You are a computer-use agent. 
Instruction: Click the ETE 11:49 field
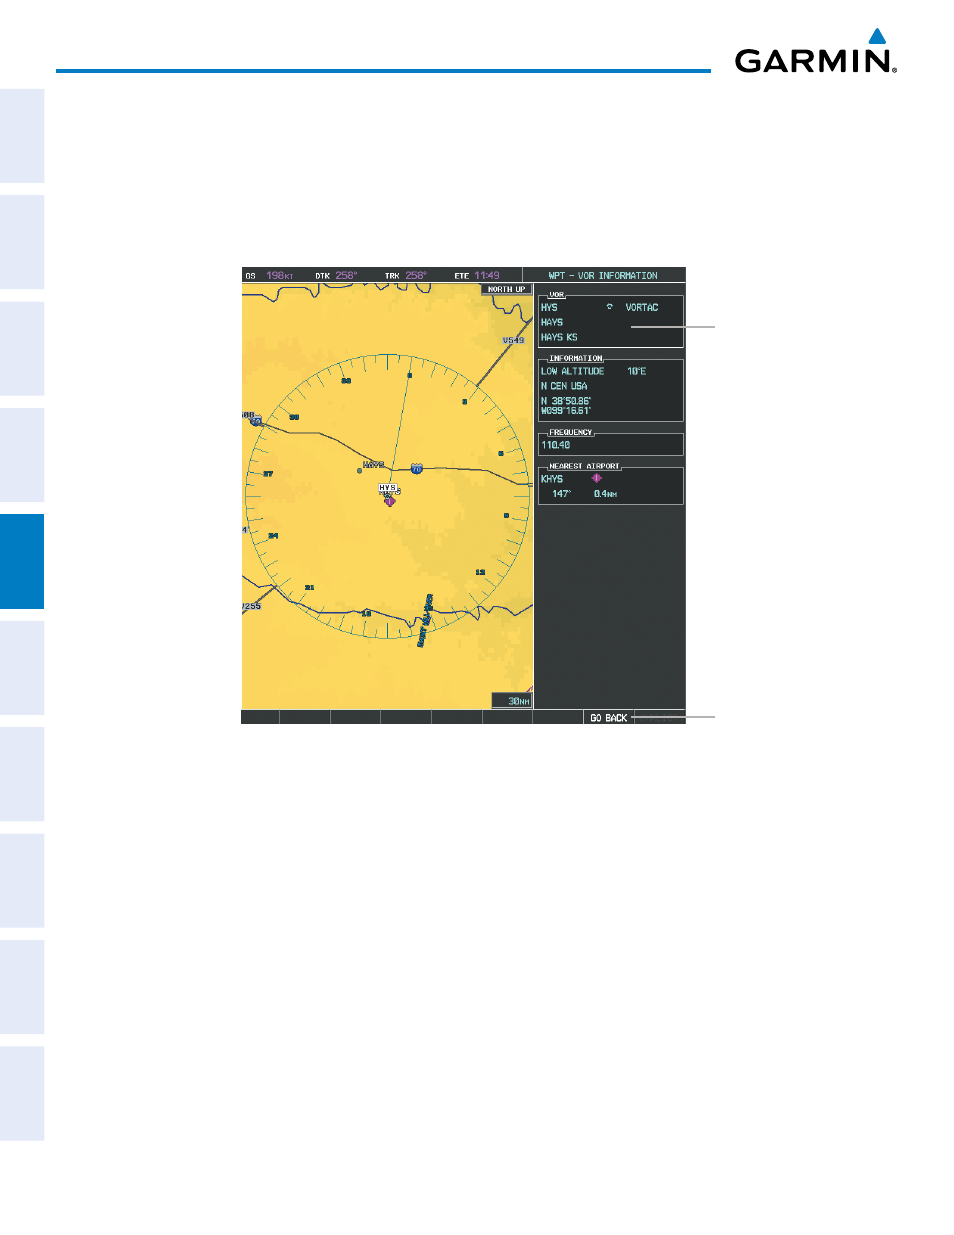point(477,276)
